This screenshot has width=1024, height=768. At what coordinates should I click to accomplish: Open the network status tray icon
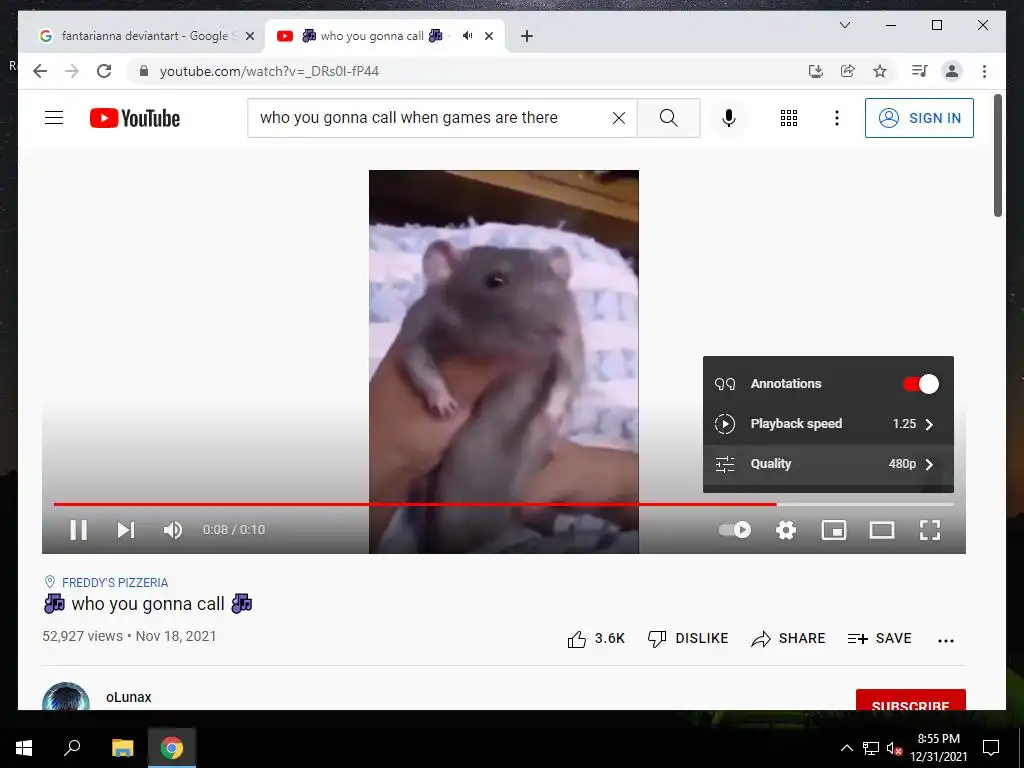coord(870,748)
